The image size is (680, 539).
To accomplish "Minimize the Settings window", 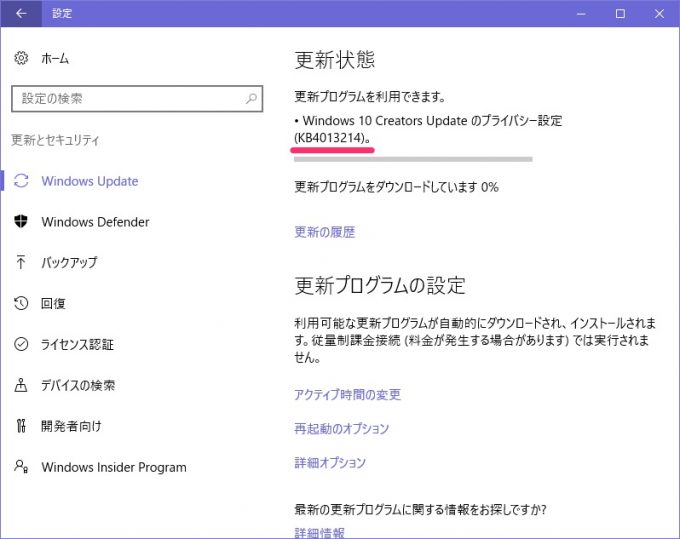I will click(581, 13).
